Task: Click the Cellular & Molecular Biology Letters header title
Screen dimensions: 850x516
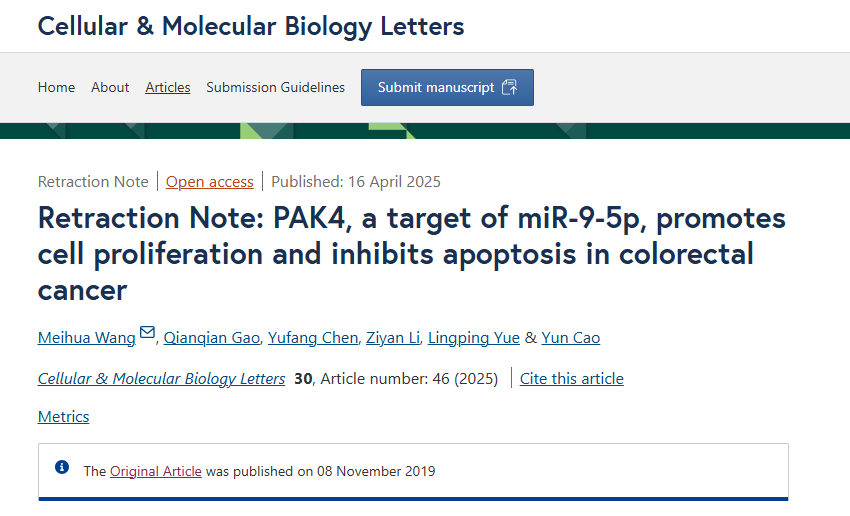Action: [x=251, y=26]
